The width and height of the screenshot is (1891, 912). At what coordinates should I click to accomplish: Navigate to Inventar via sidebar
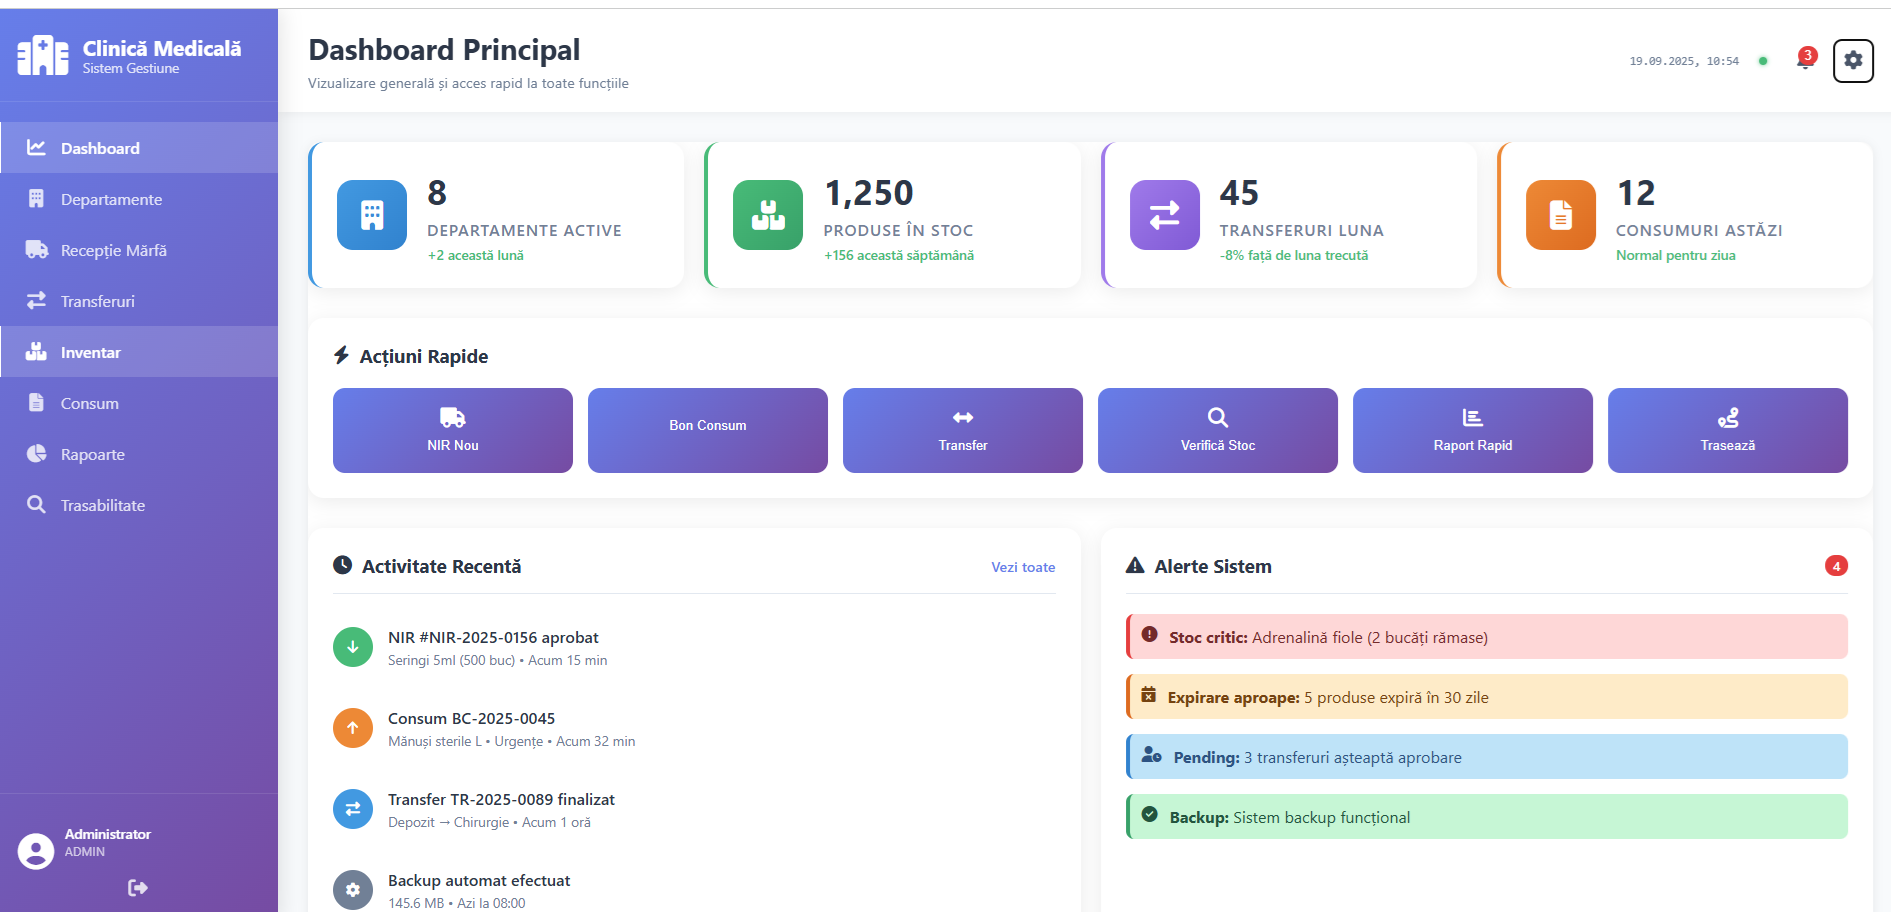point(90,352)
